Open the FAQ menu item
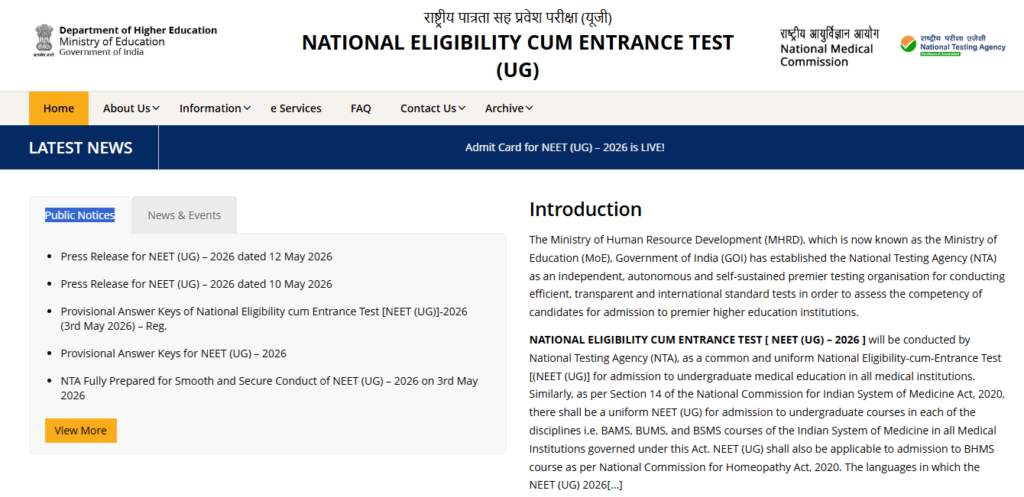Viewport: 1024px width, 497px height. pos(360,108)
